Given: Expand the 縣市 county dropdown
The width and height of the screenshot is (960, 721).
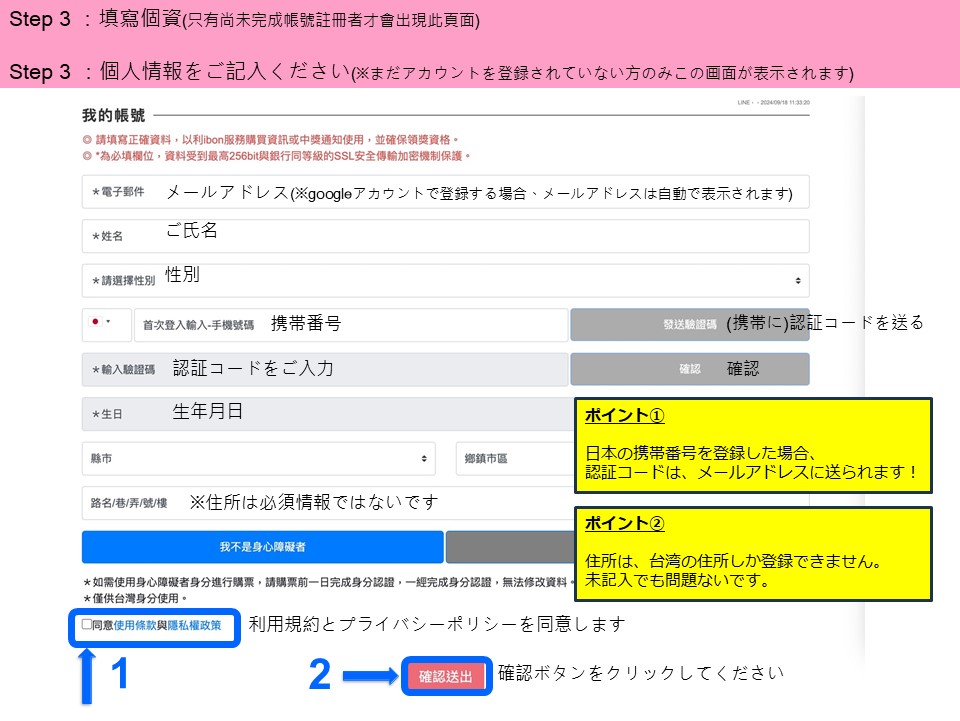Looking at the screenshot, I should 258,459.
